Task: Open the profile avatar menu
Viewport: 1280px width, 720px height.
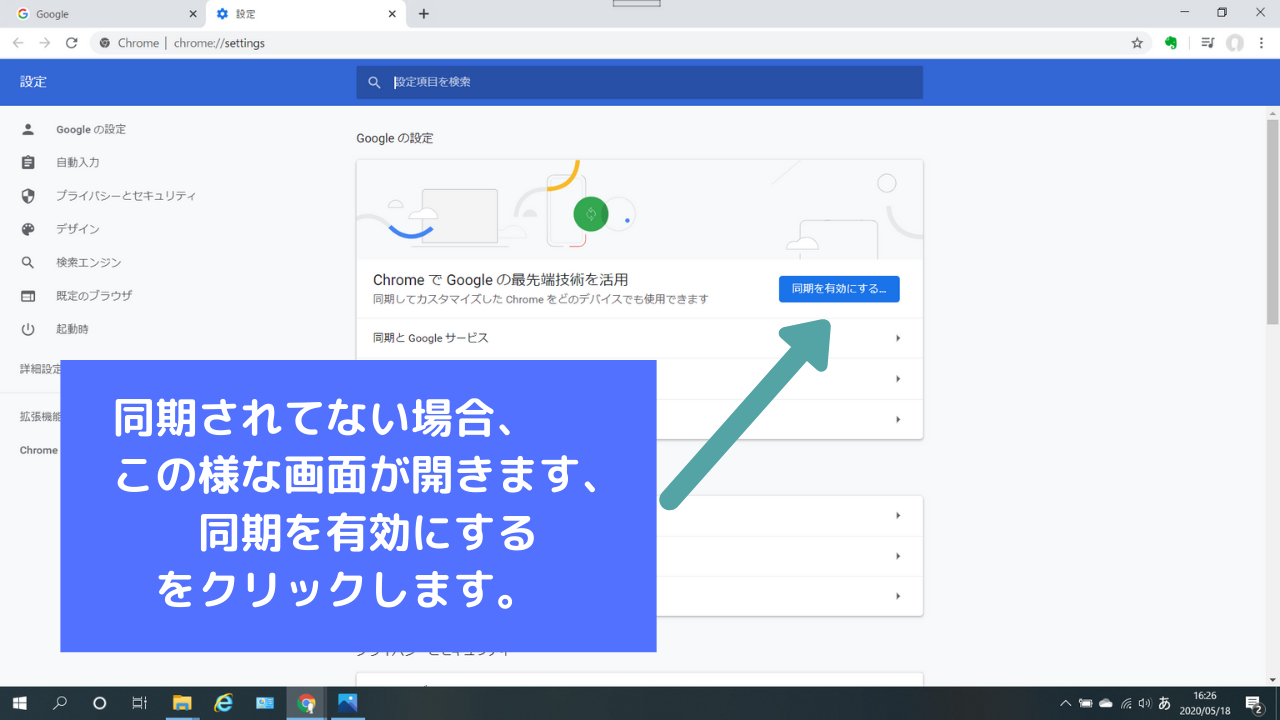Action: [x=1235, y=43]
